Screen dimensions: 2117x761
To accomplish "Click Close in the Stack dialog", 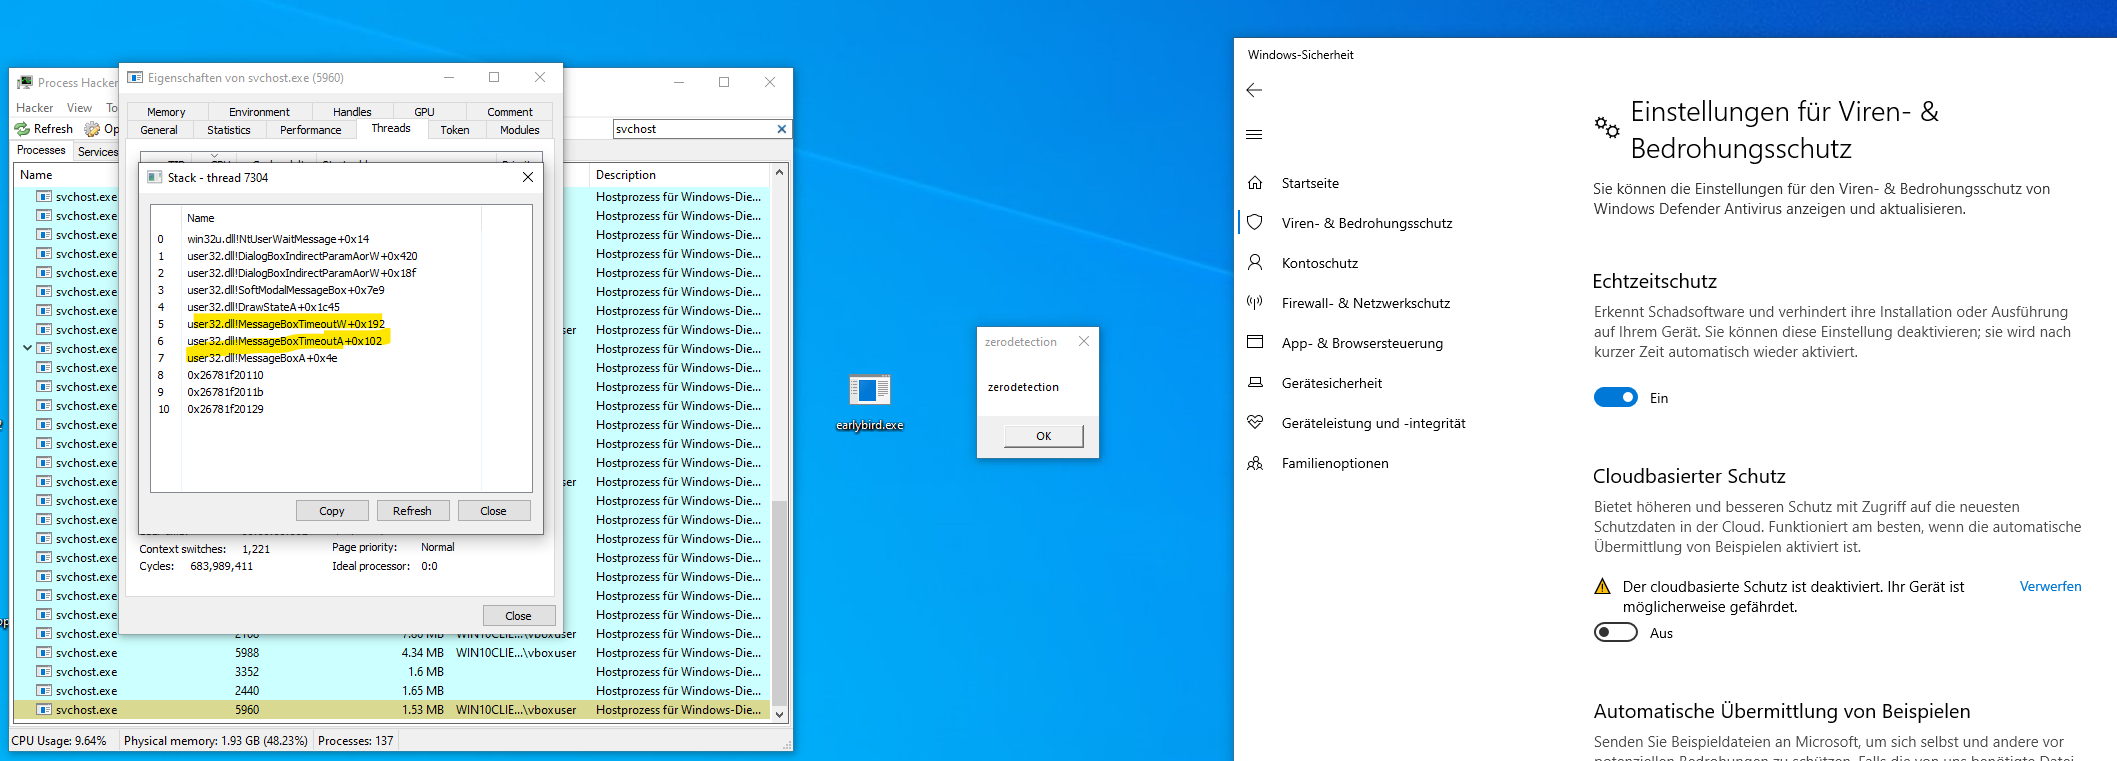I will click(494, 511).
